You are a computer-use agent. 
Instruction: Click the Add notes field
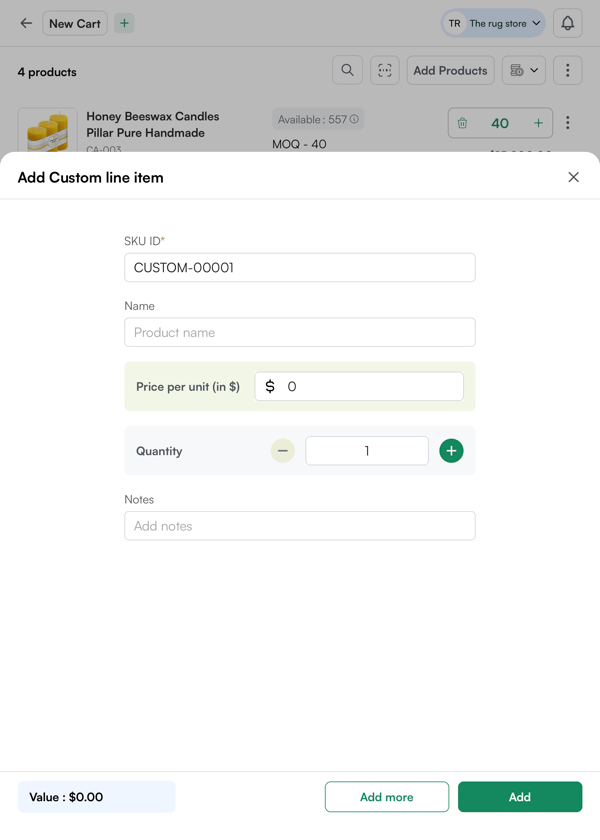[x=299, y=526]
